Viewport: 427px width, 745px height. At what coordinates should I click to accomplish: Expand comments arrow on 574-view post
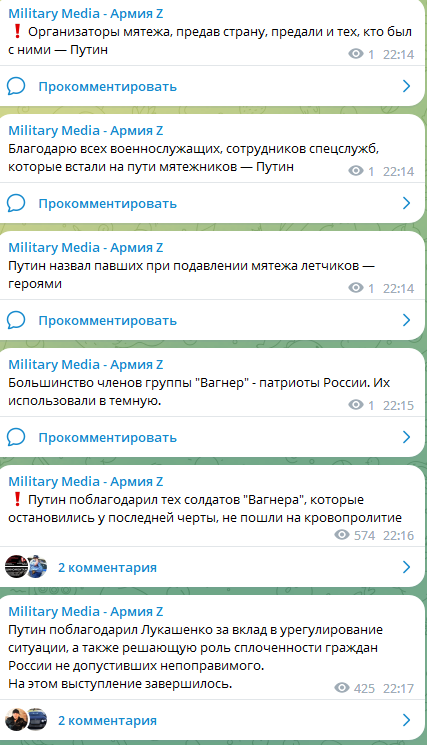(407, 567)
